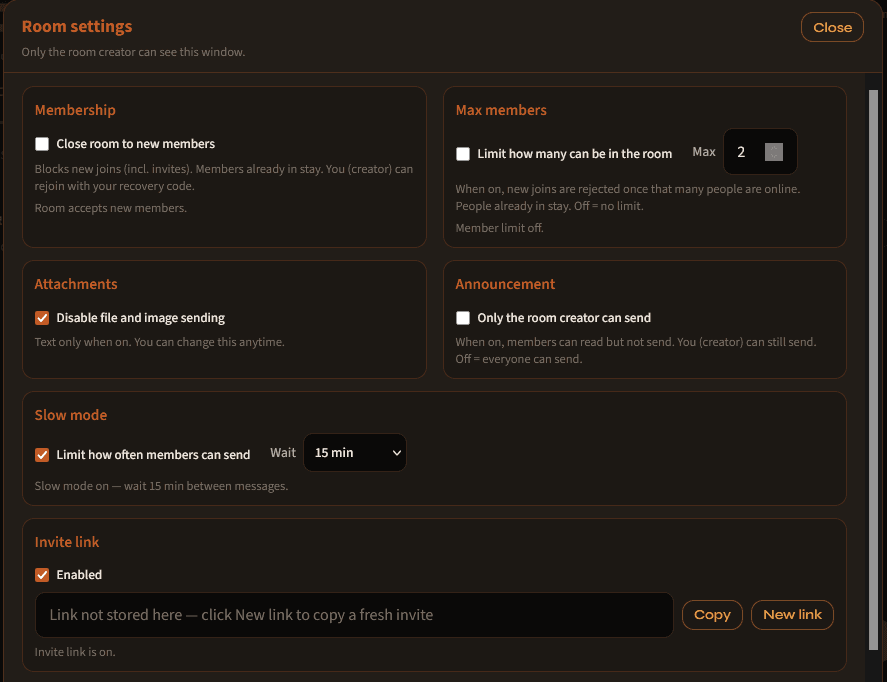Open the Wait 15 min dropdown
The width and height of the screenshot is (887, 682).
click(x=355, y=452)
